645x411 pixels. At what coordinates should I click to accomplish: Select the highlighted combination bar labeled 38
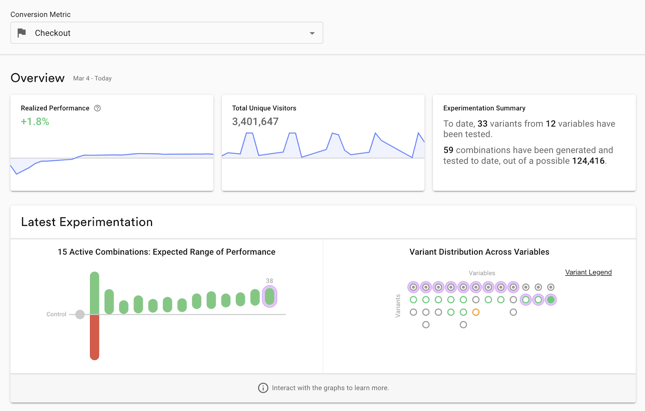(x=269, y=296)
